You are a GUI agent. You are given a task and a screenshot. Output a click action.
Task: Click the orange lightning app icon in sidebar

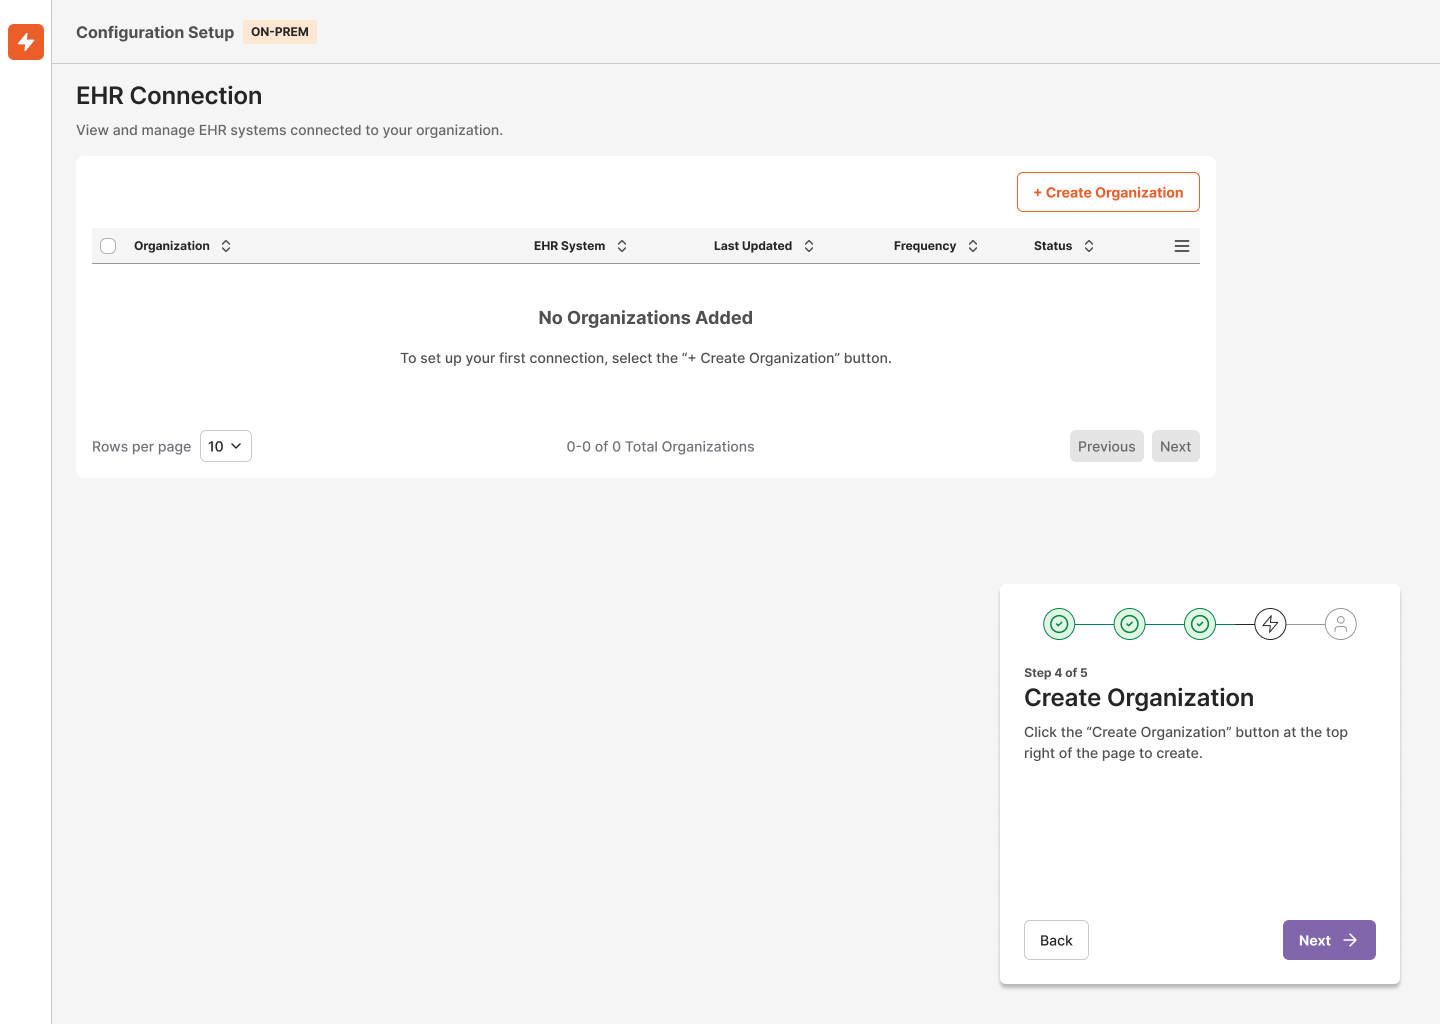click(x=25, y=42)
